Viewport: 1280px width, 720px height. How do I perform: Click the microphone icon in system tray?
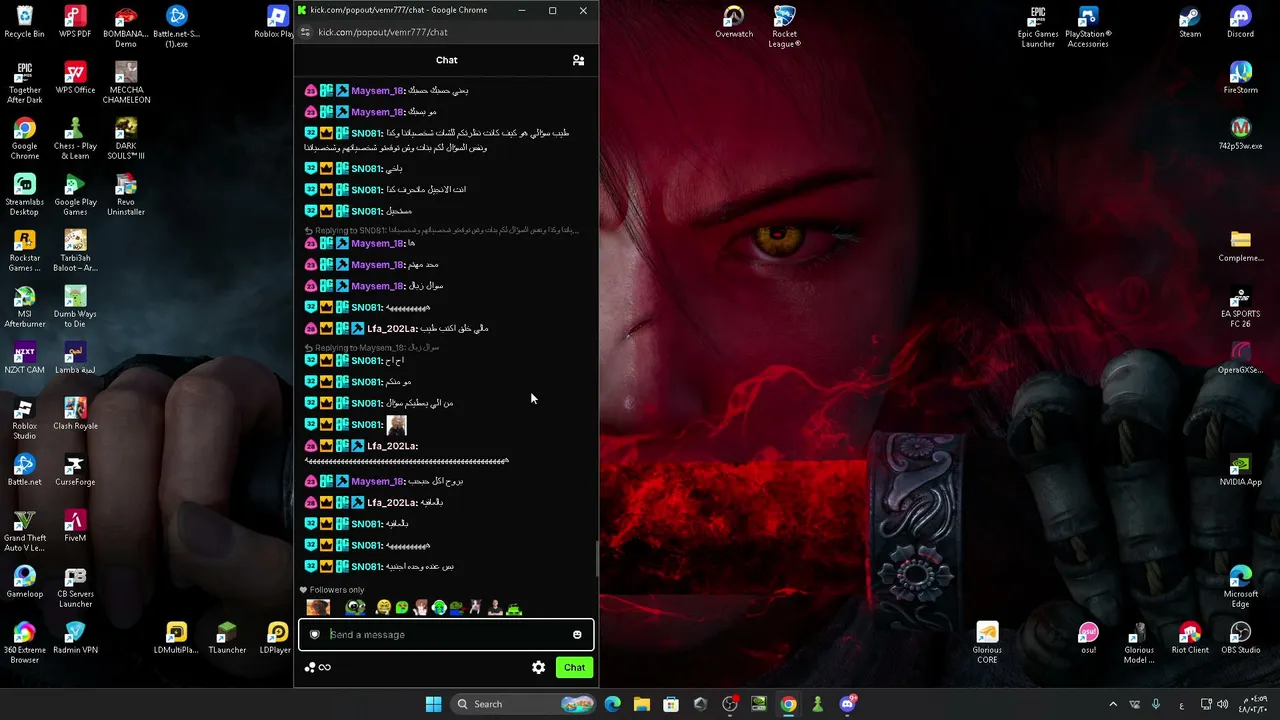1156,704
